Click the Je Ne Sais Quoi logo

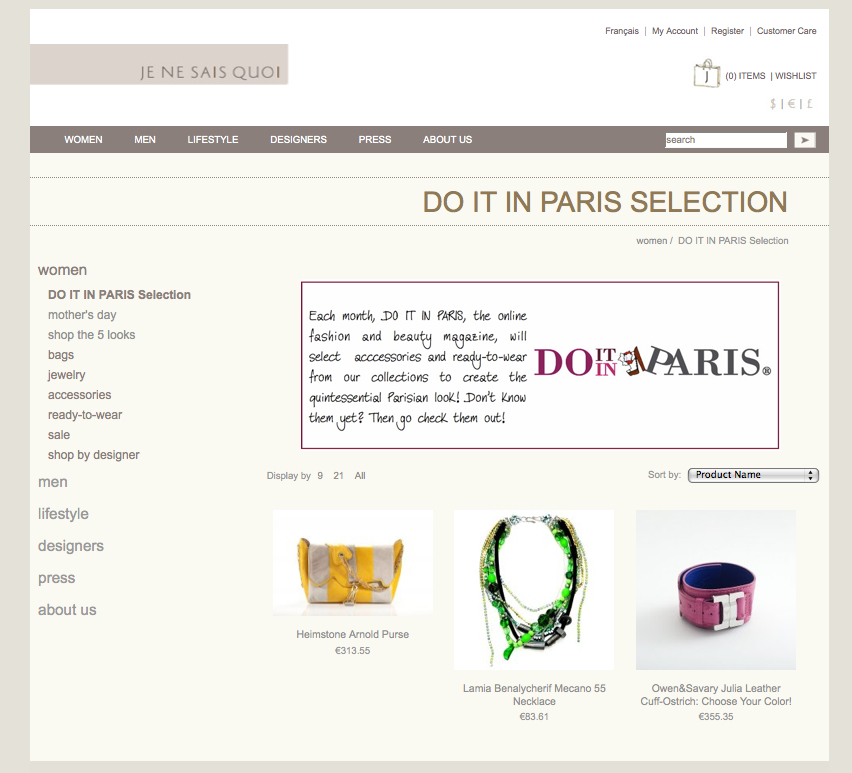coord(159,65)
